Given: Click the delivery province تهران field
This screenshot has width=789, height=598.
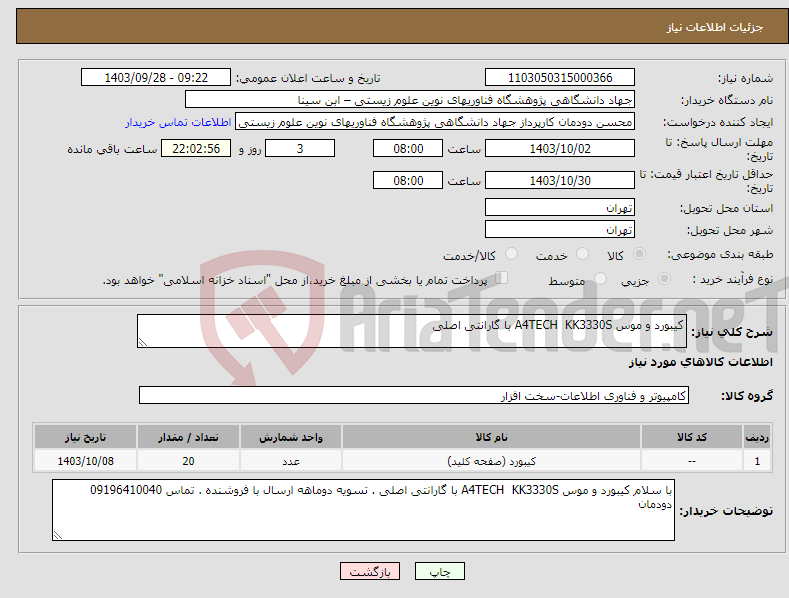Looking at the screenshot, I should coord(560,207).
